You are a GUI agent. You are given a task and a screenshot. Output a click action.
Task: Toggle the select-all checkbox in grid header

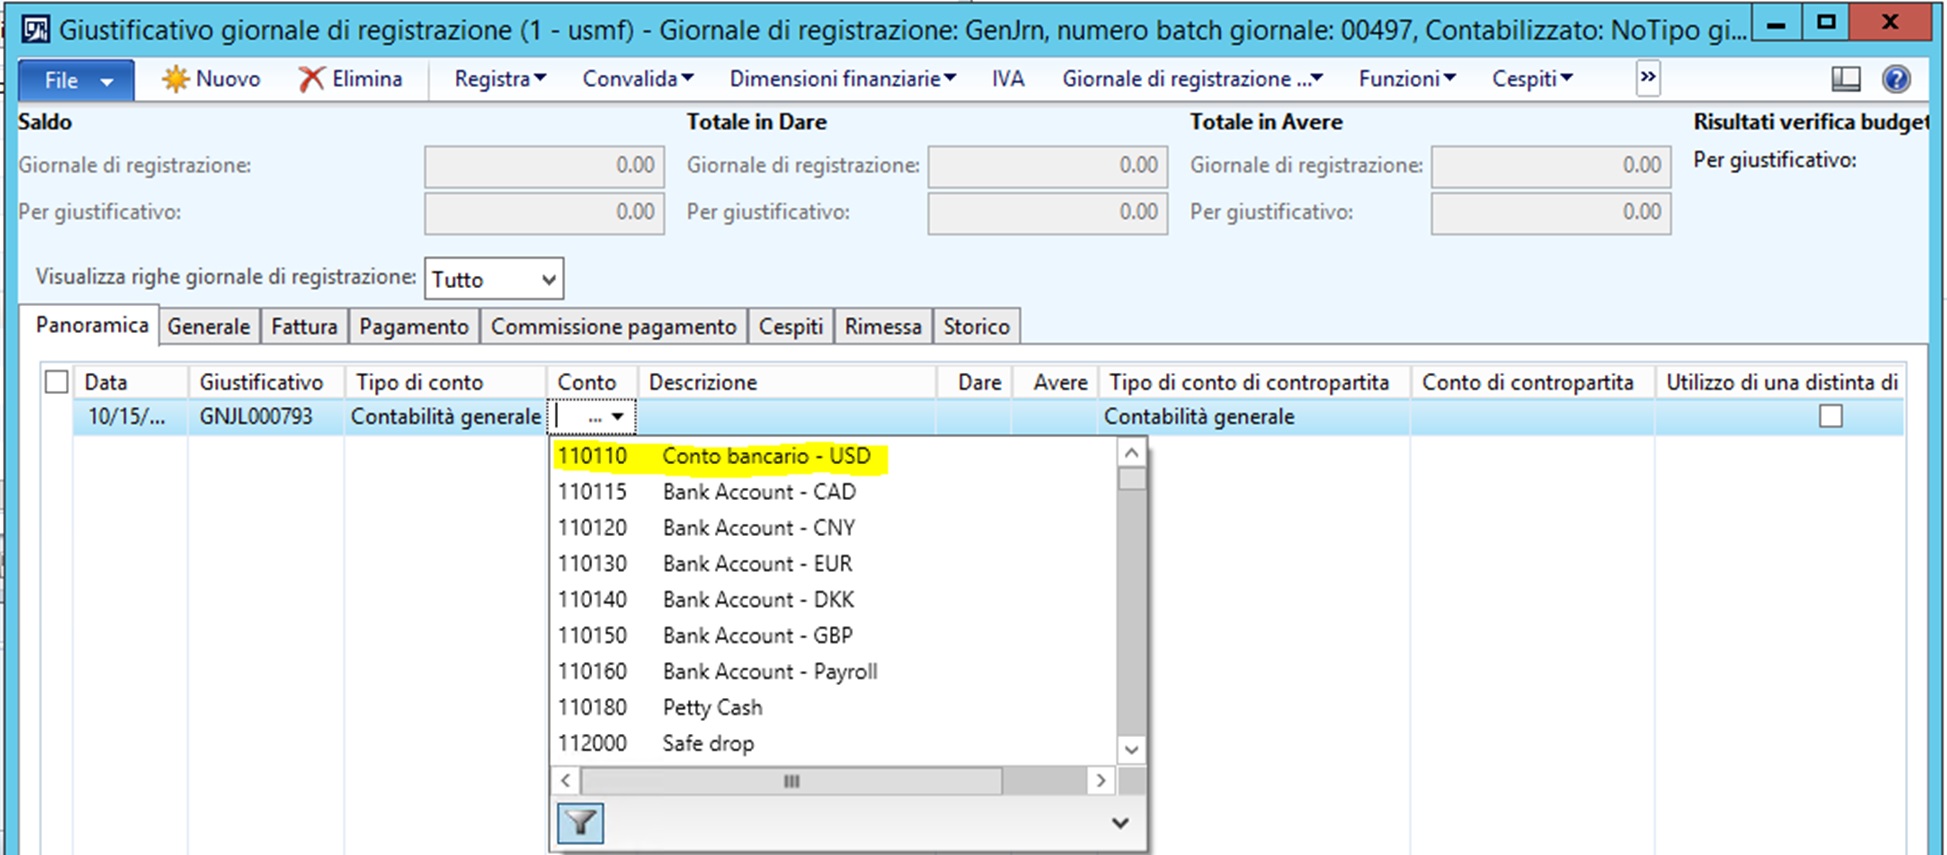pos(57,382)
